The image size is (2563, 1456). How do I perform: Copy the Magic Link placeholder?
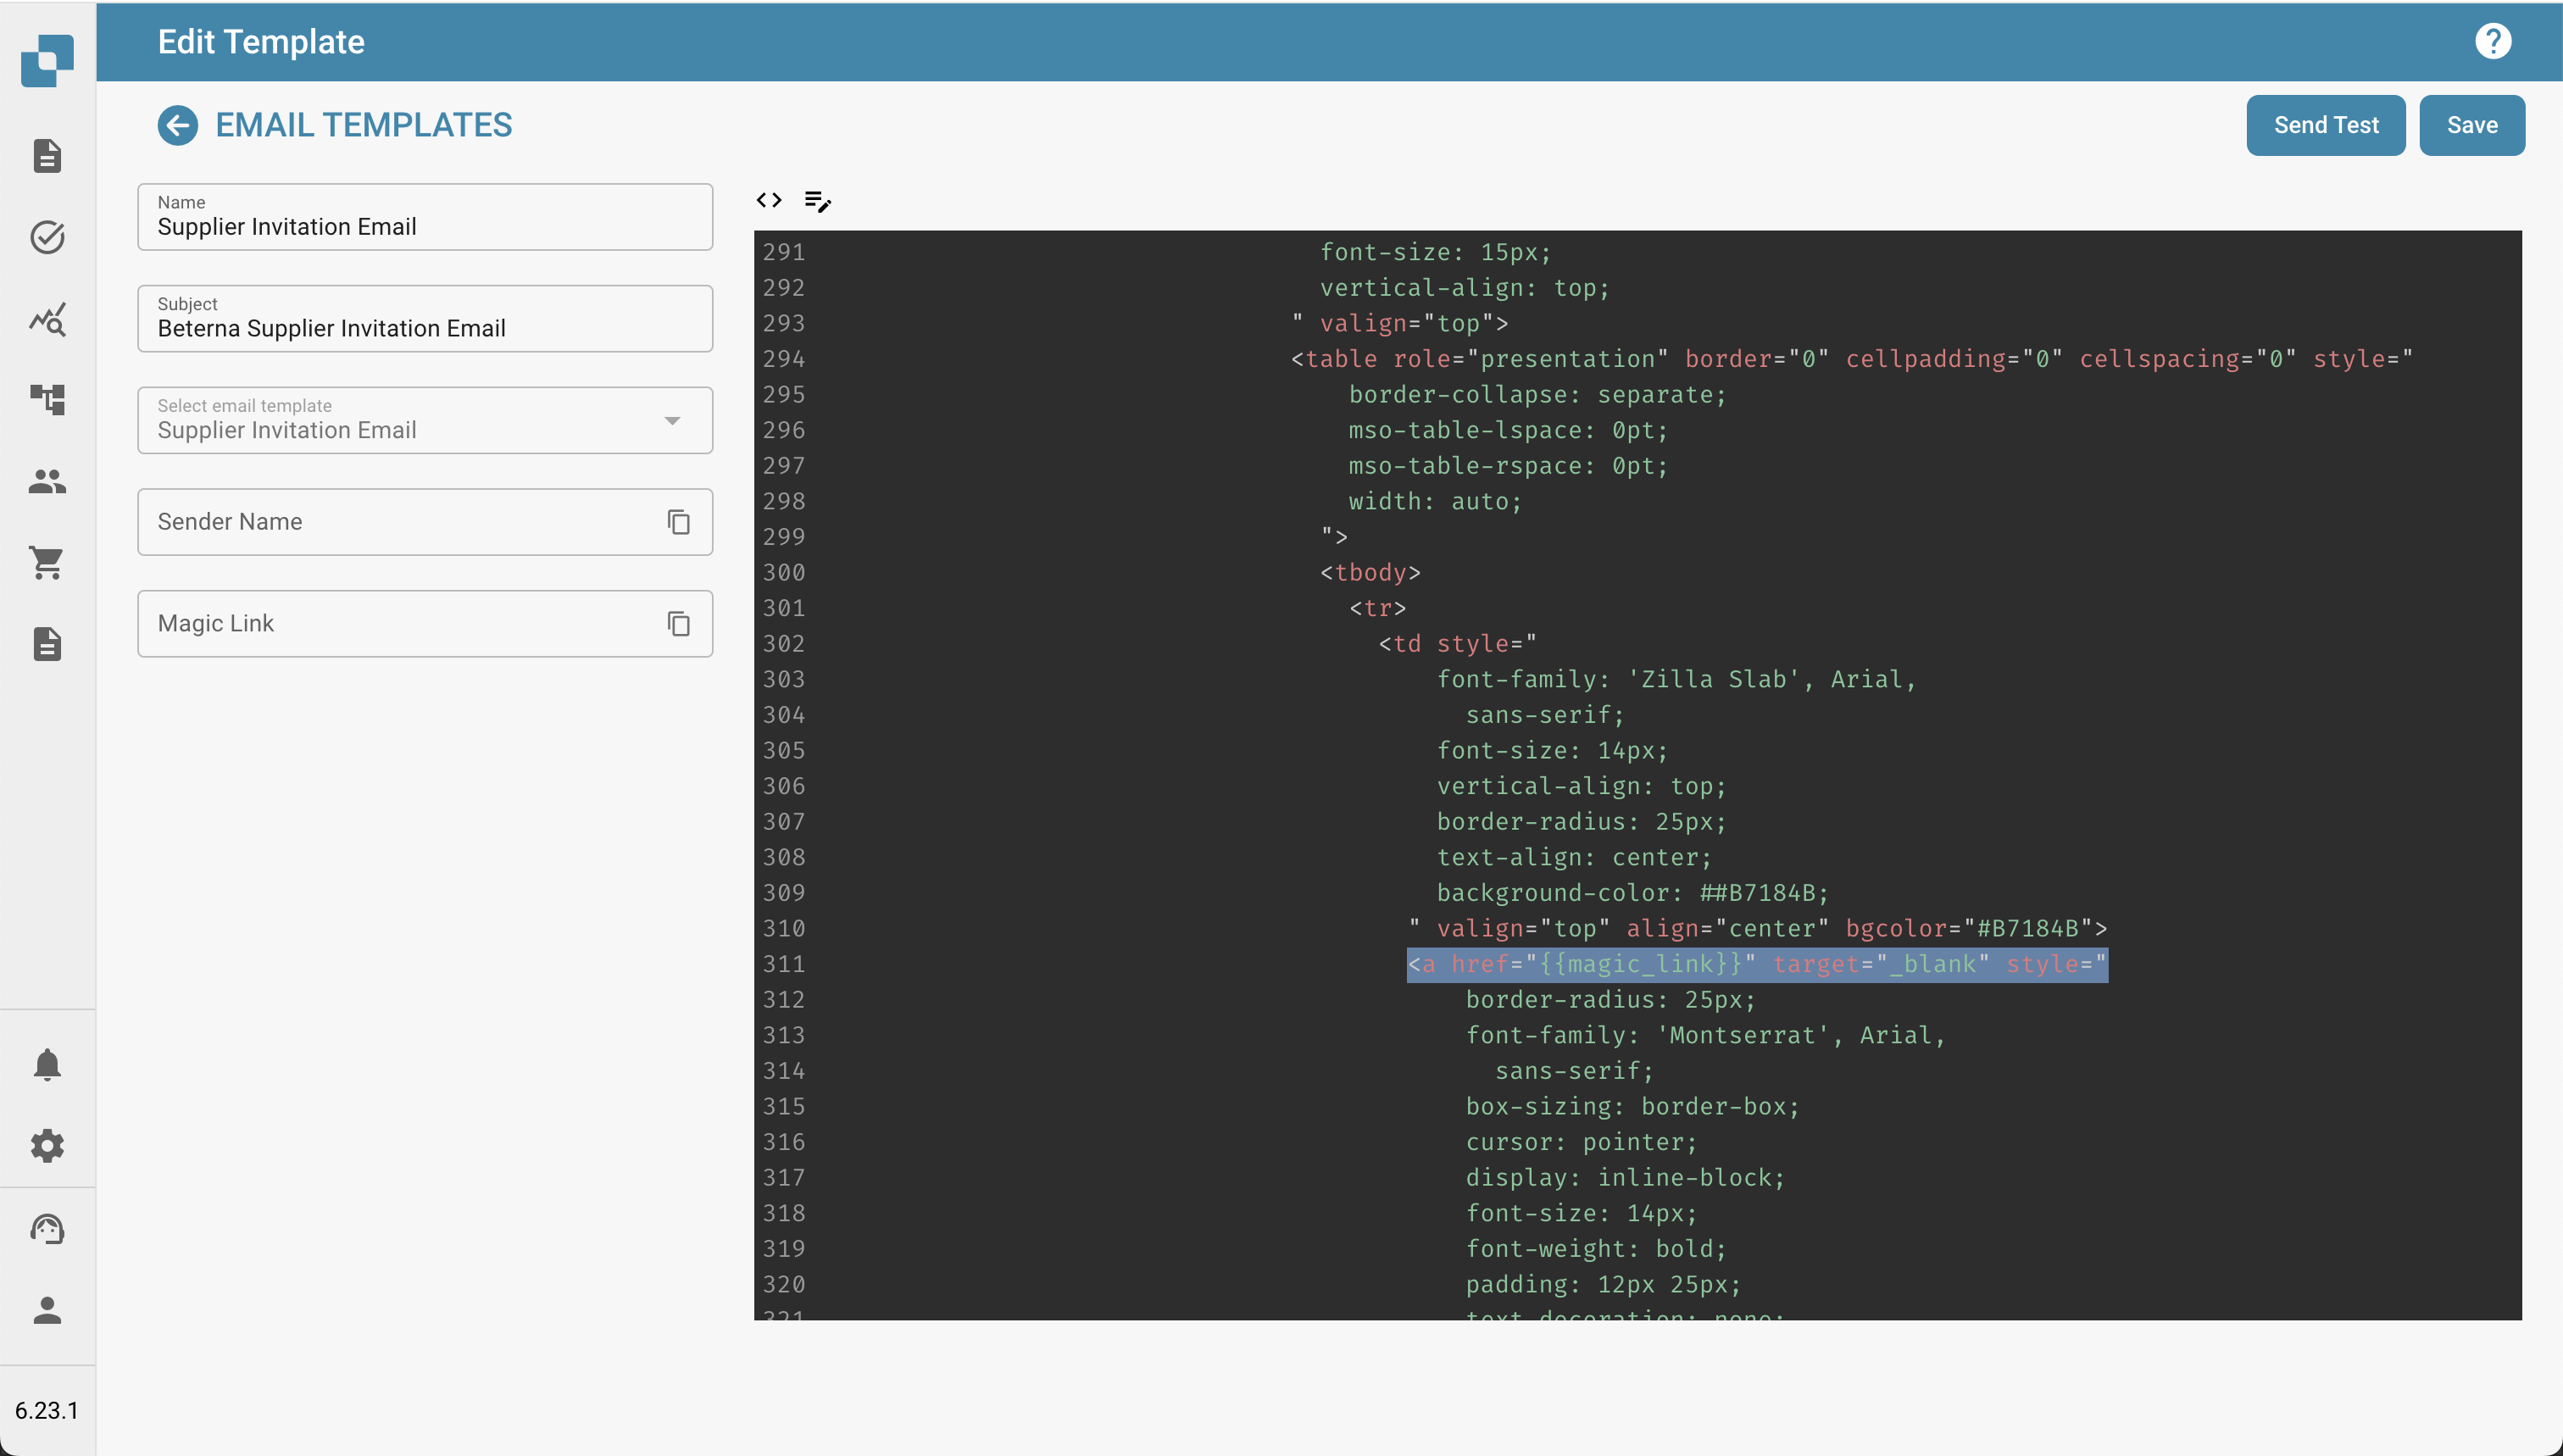(678, 623)
